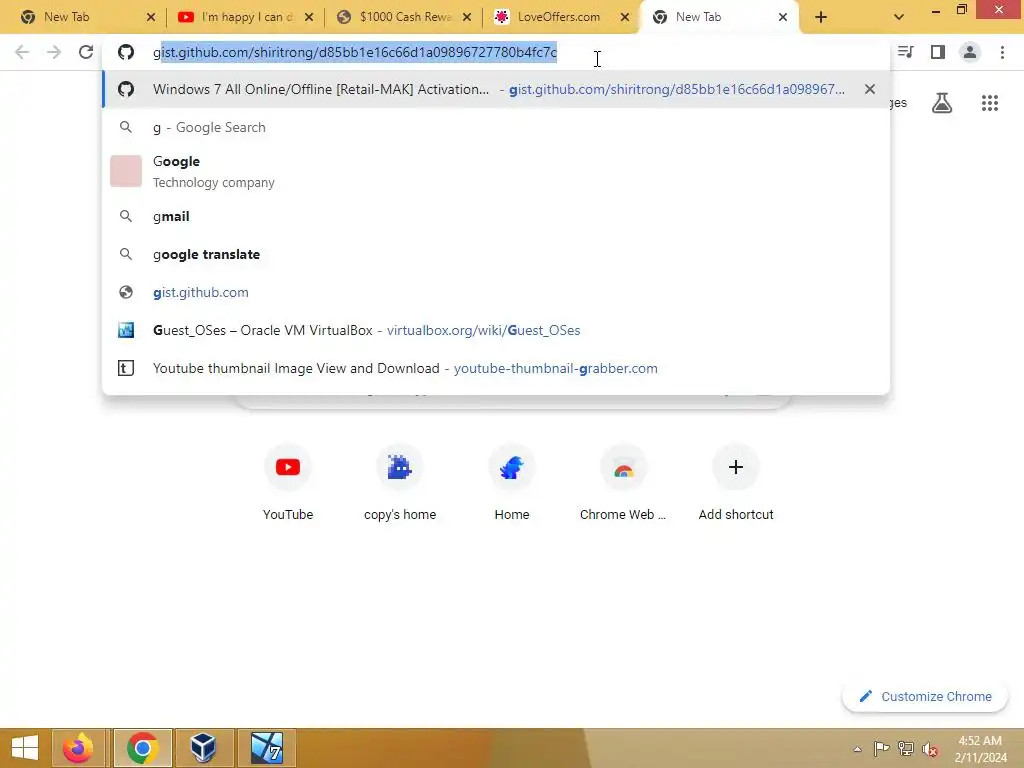
Task: Pick the gmail search suggestion
Action: [x=496, y=216]
